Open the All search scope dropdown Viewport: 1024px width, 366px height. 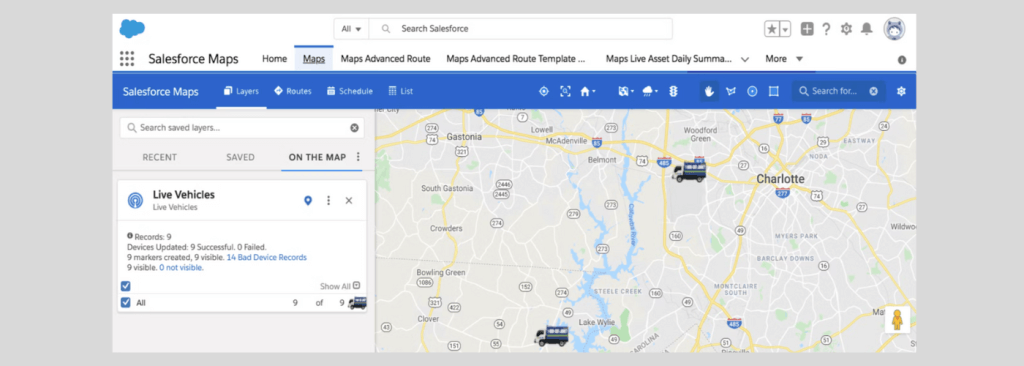(351, 29)
